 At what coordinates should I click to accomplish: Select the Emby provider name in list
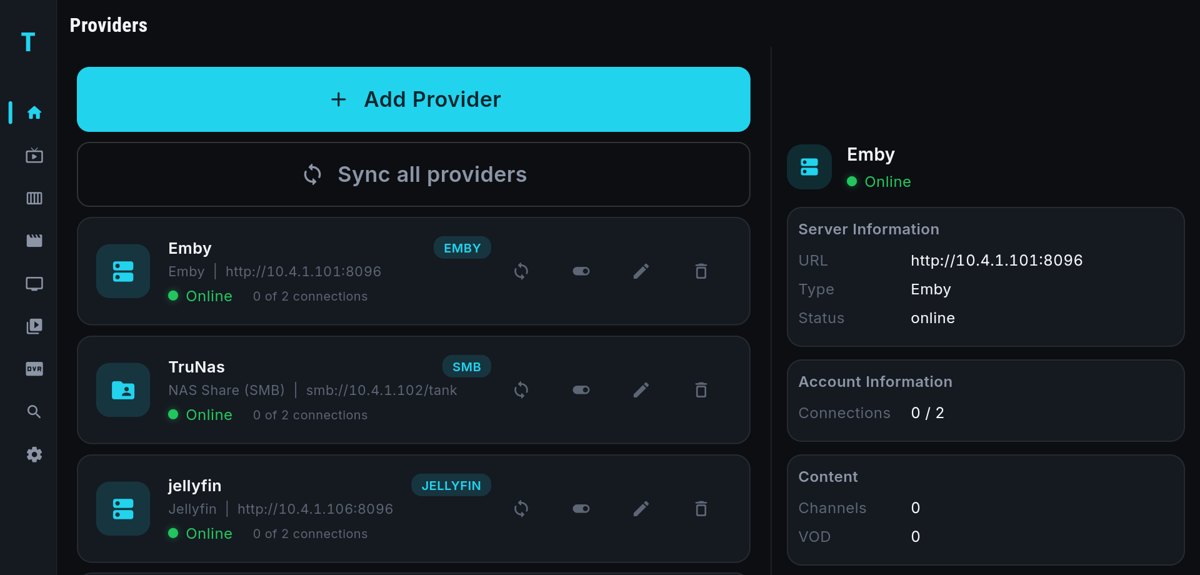pyautogui.click(x=190, y=248)
